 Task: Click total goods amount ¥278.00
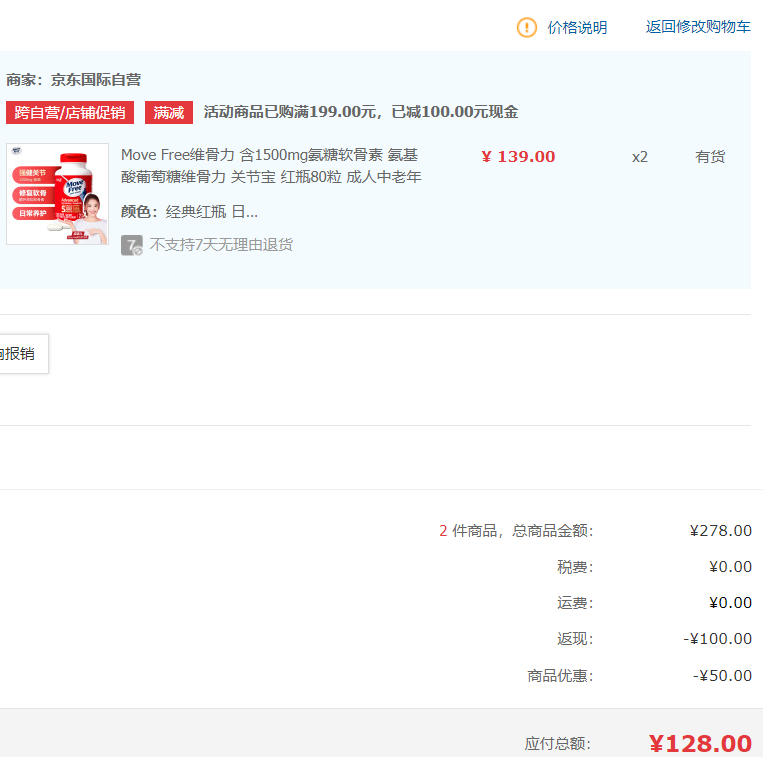pyautogui.click(x=721, y=531)
